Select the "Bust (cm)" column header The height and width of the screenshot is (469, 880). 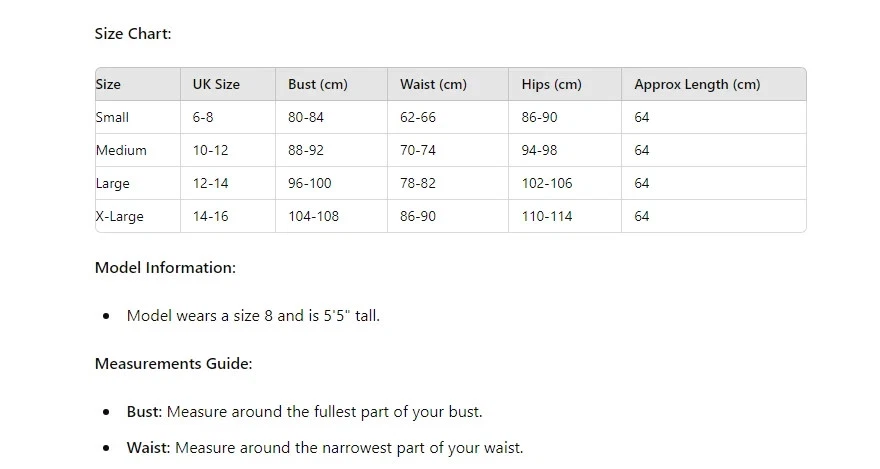317,85
